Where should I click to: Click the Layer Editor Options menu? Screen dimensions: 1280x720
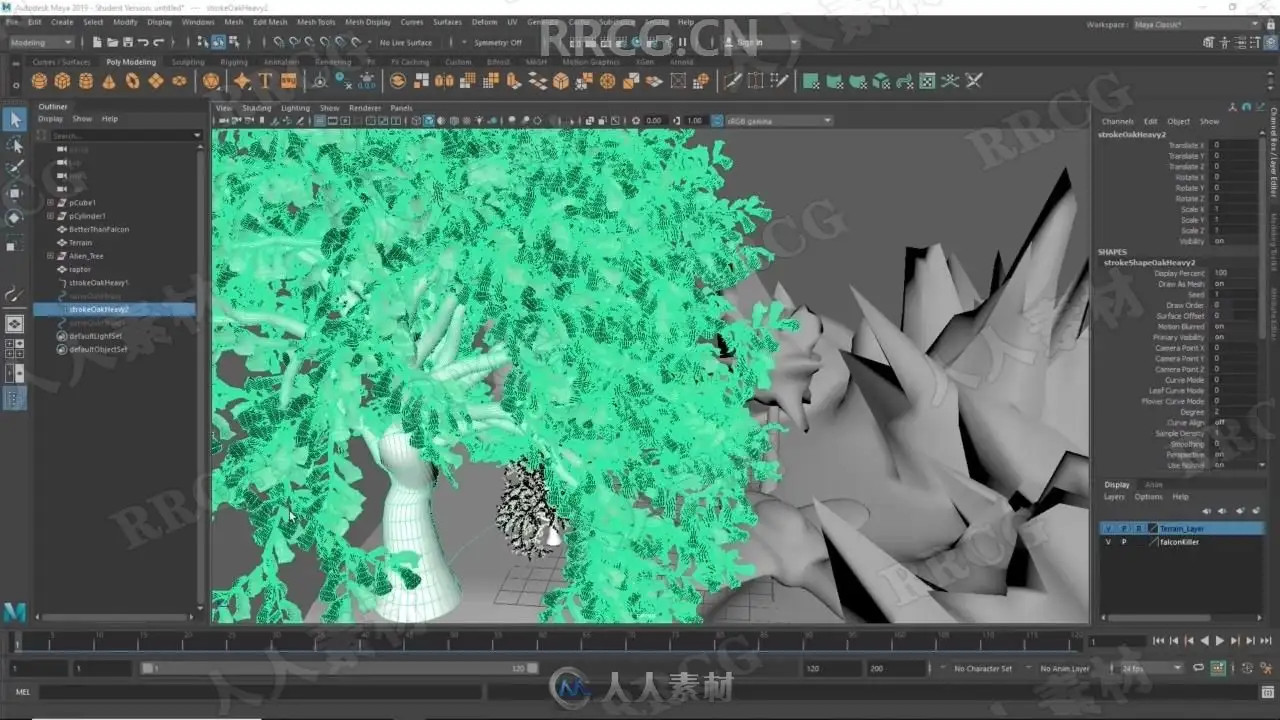[x=1148, y=497]
